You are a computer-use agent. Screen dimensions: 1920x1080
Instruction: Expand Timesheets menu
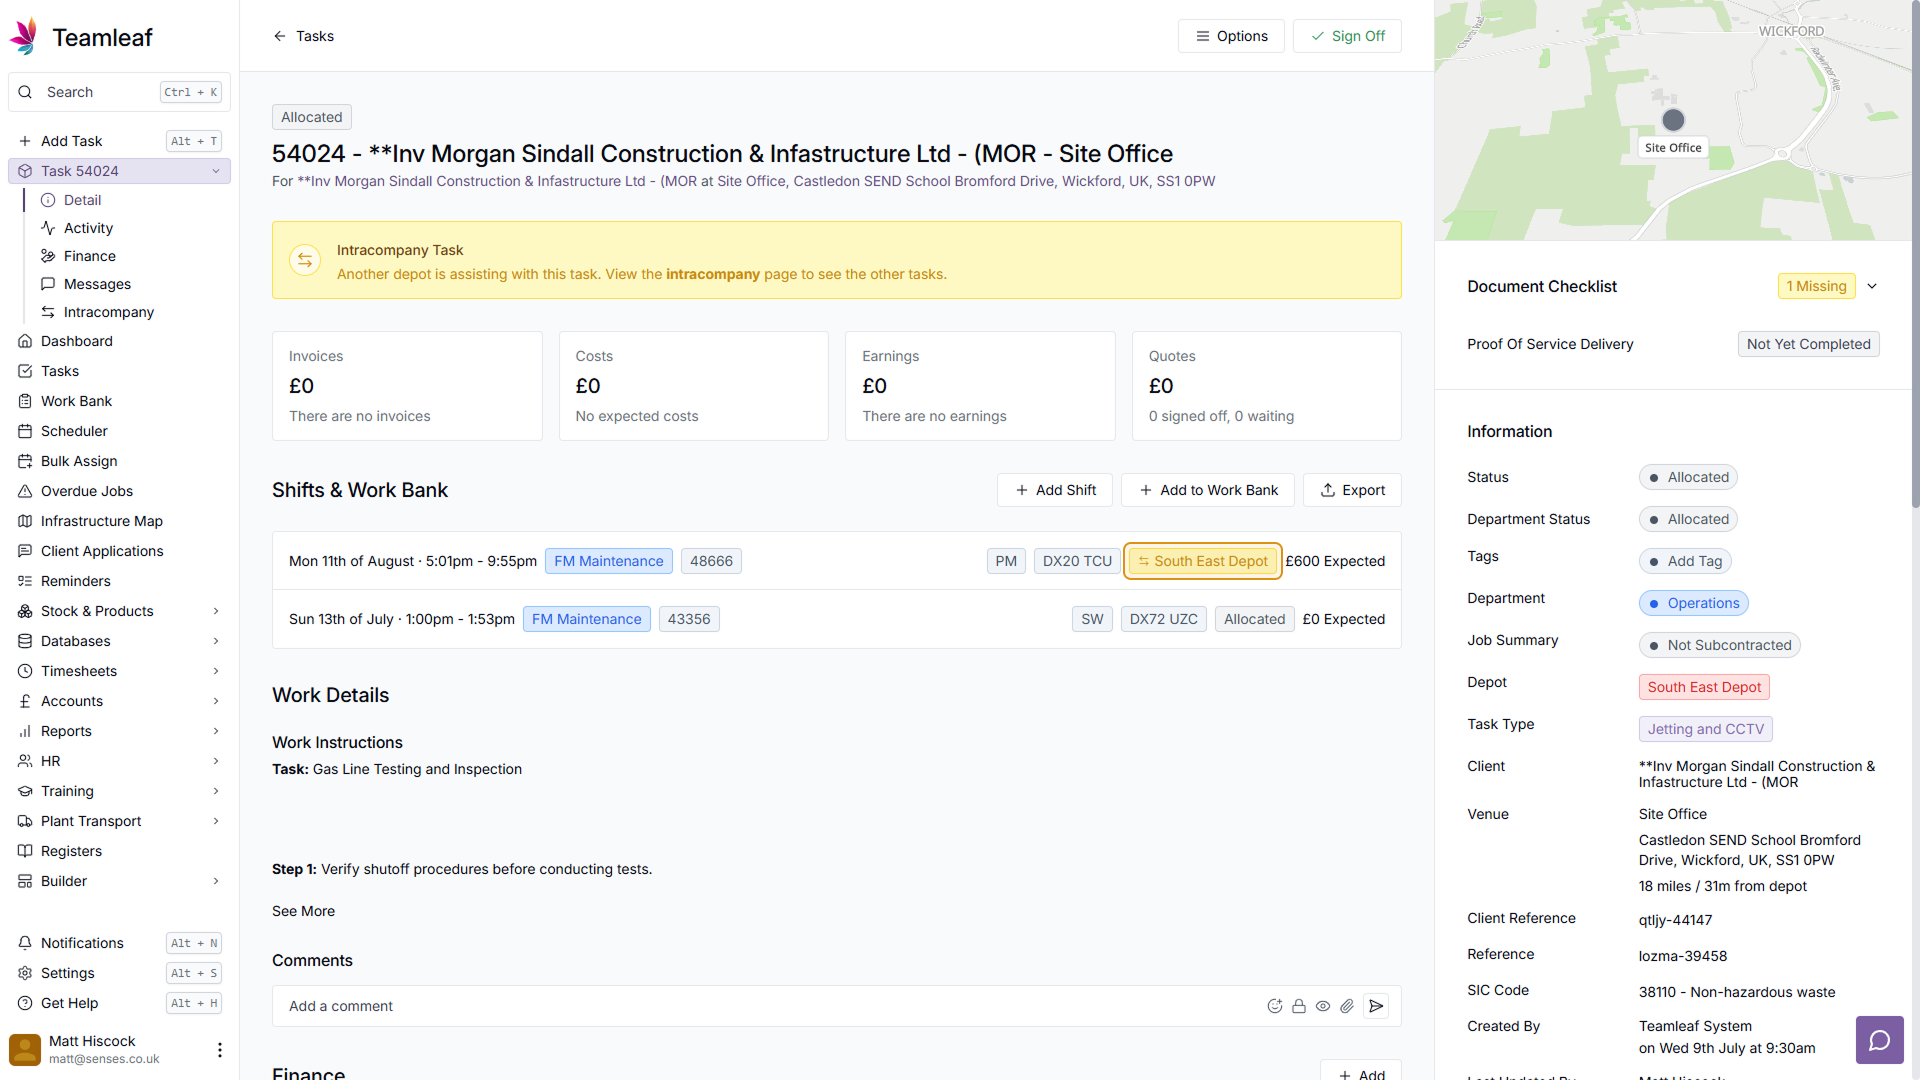point(119,671)
